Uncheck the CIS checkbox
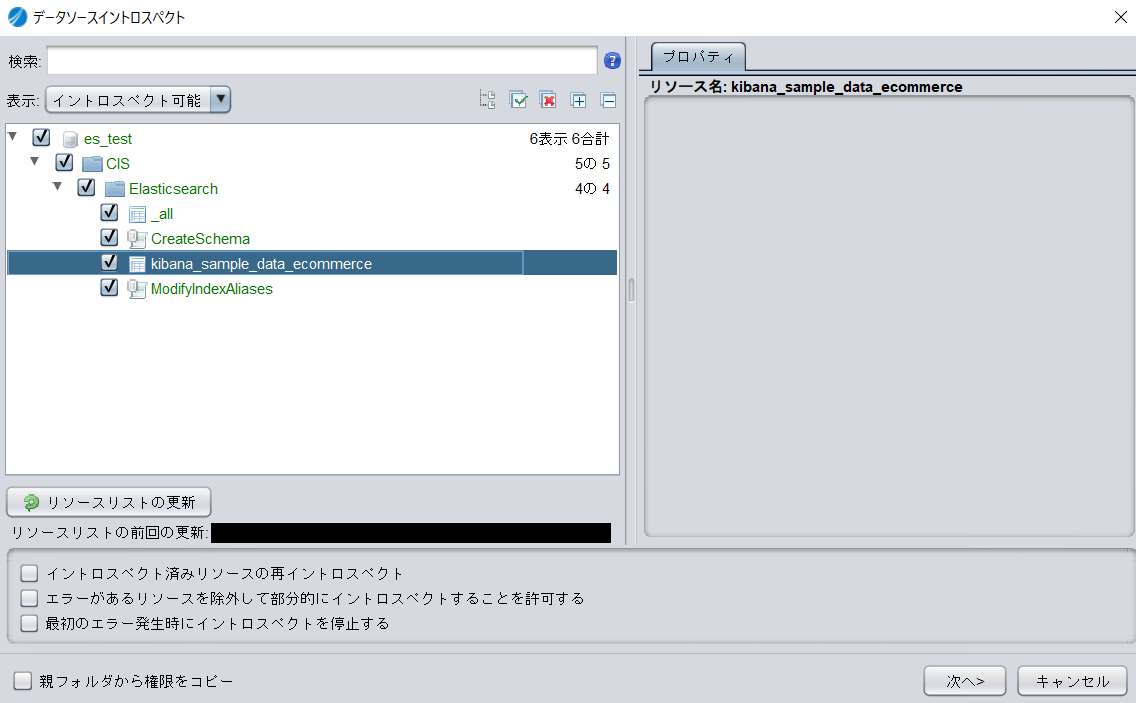Screen dimensions: 1136x703 click(64, 162)
